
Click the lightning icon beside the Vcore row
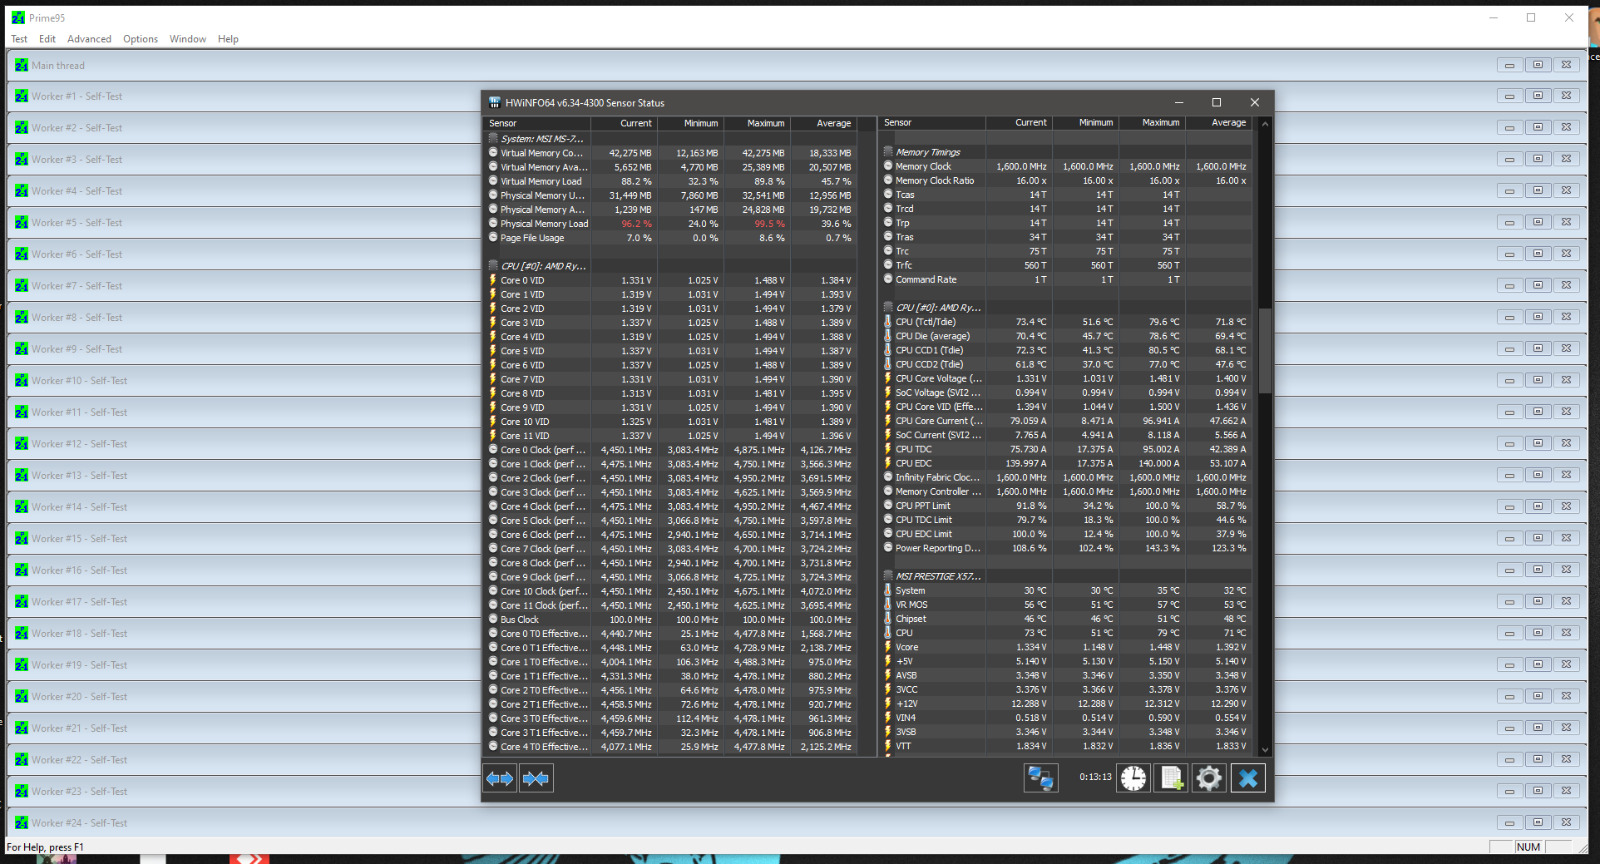click(x=887, y=647)
